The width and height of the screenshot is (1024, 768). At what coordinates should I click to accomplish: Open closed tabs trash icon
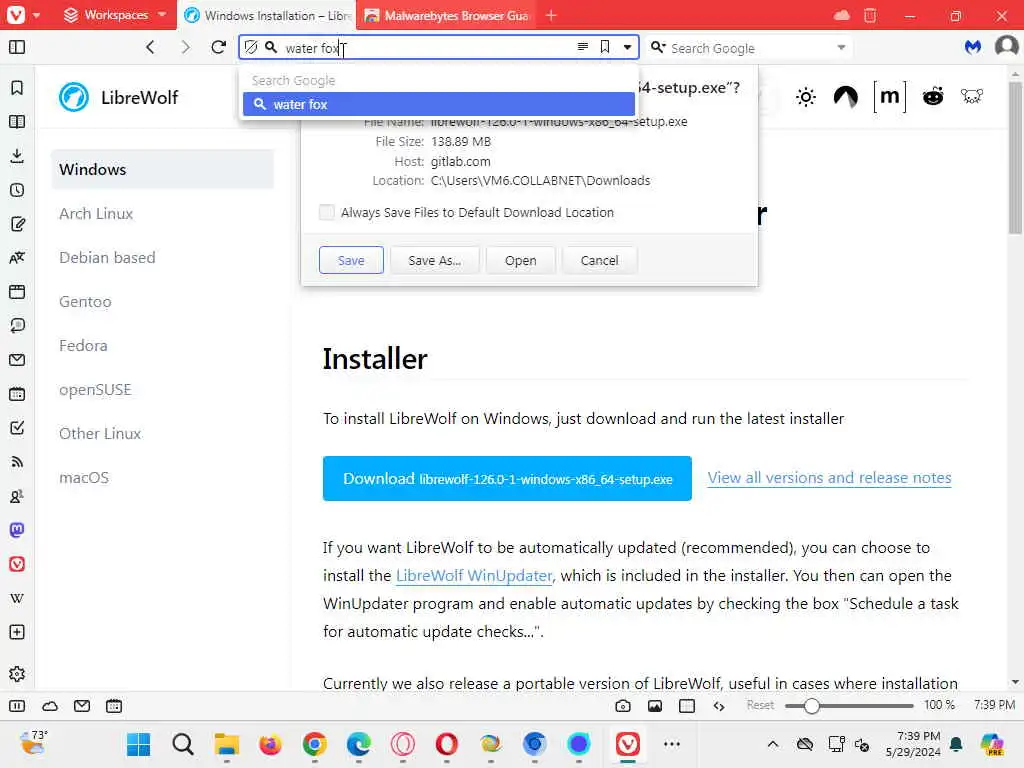pos(870,15)
